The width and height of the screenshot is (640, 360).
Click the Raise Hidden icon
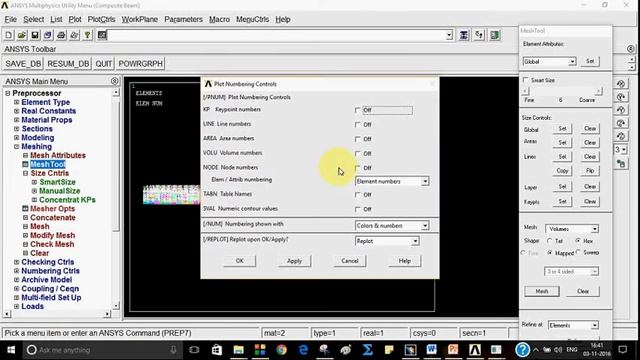tap(464, 35)
